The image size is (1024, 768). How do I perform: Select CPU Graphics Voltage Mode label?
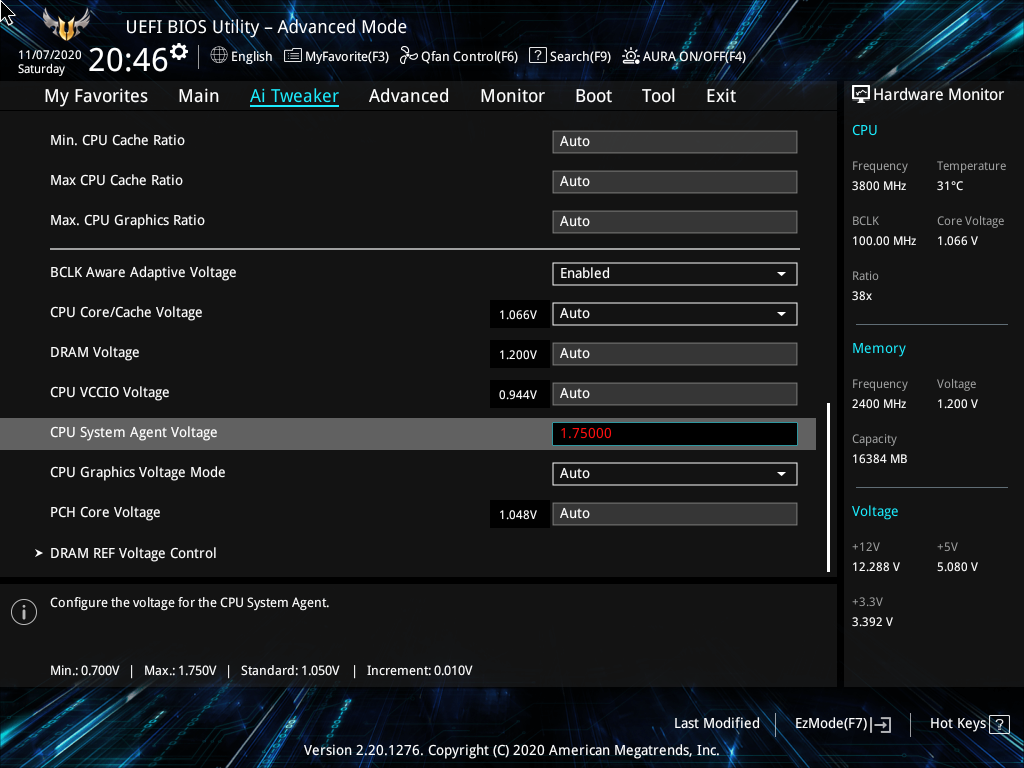138,472
